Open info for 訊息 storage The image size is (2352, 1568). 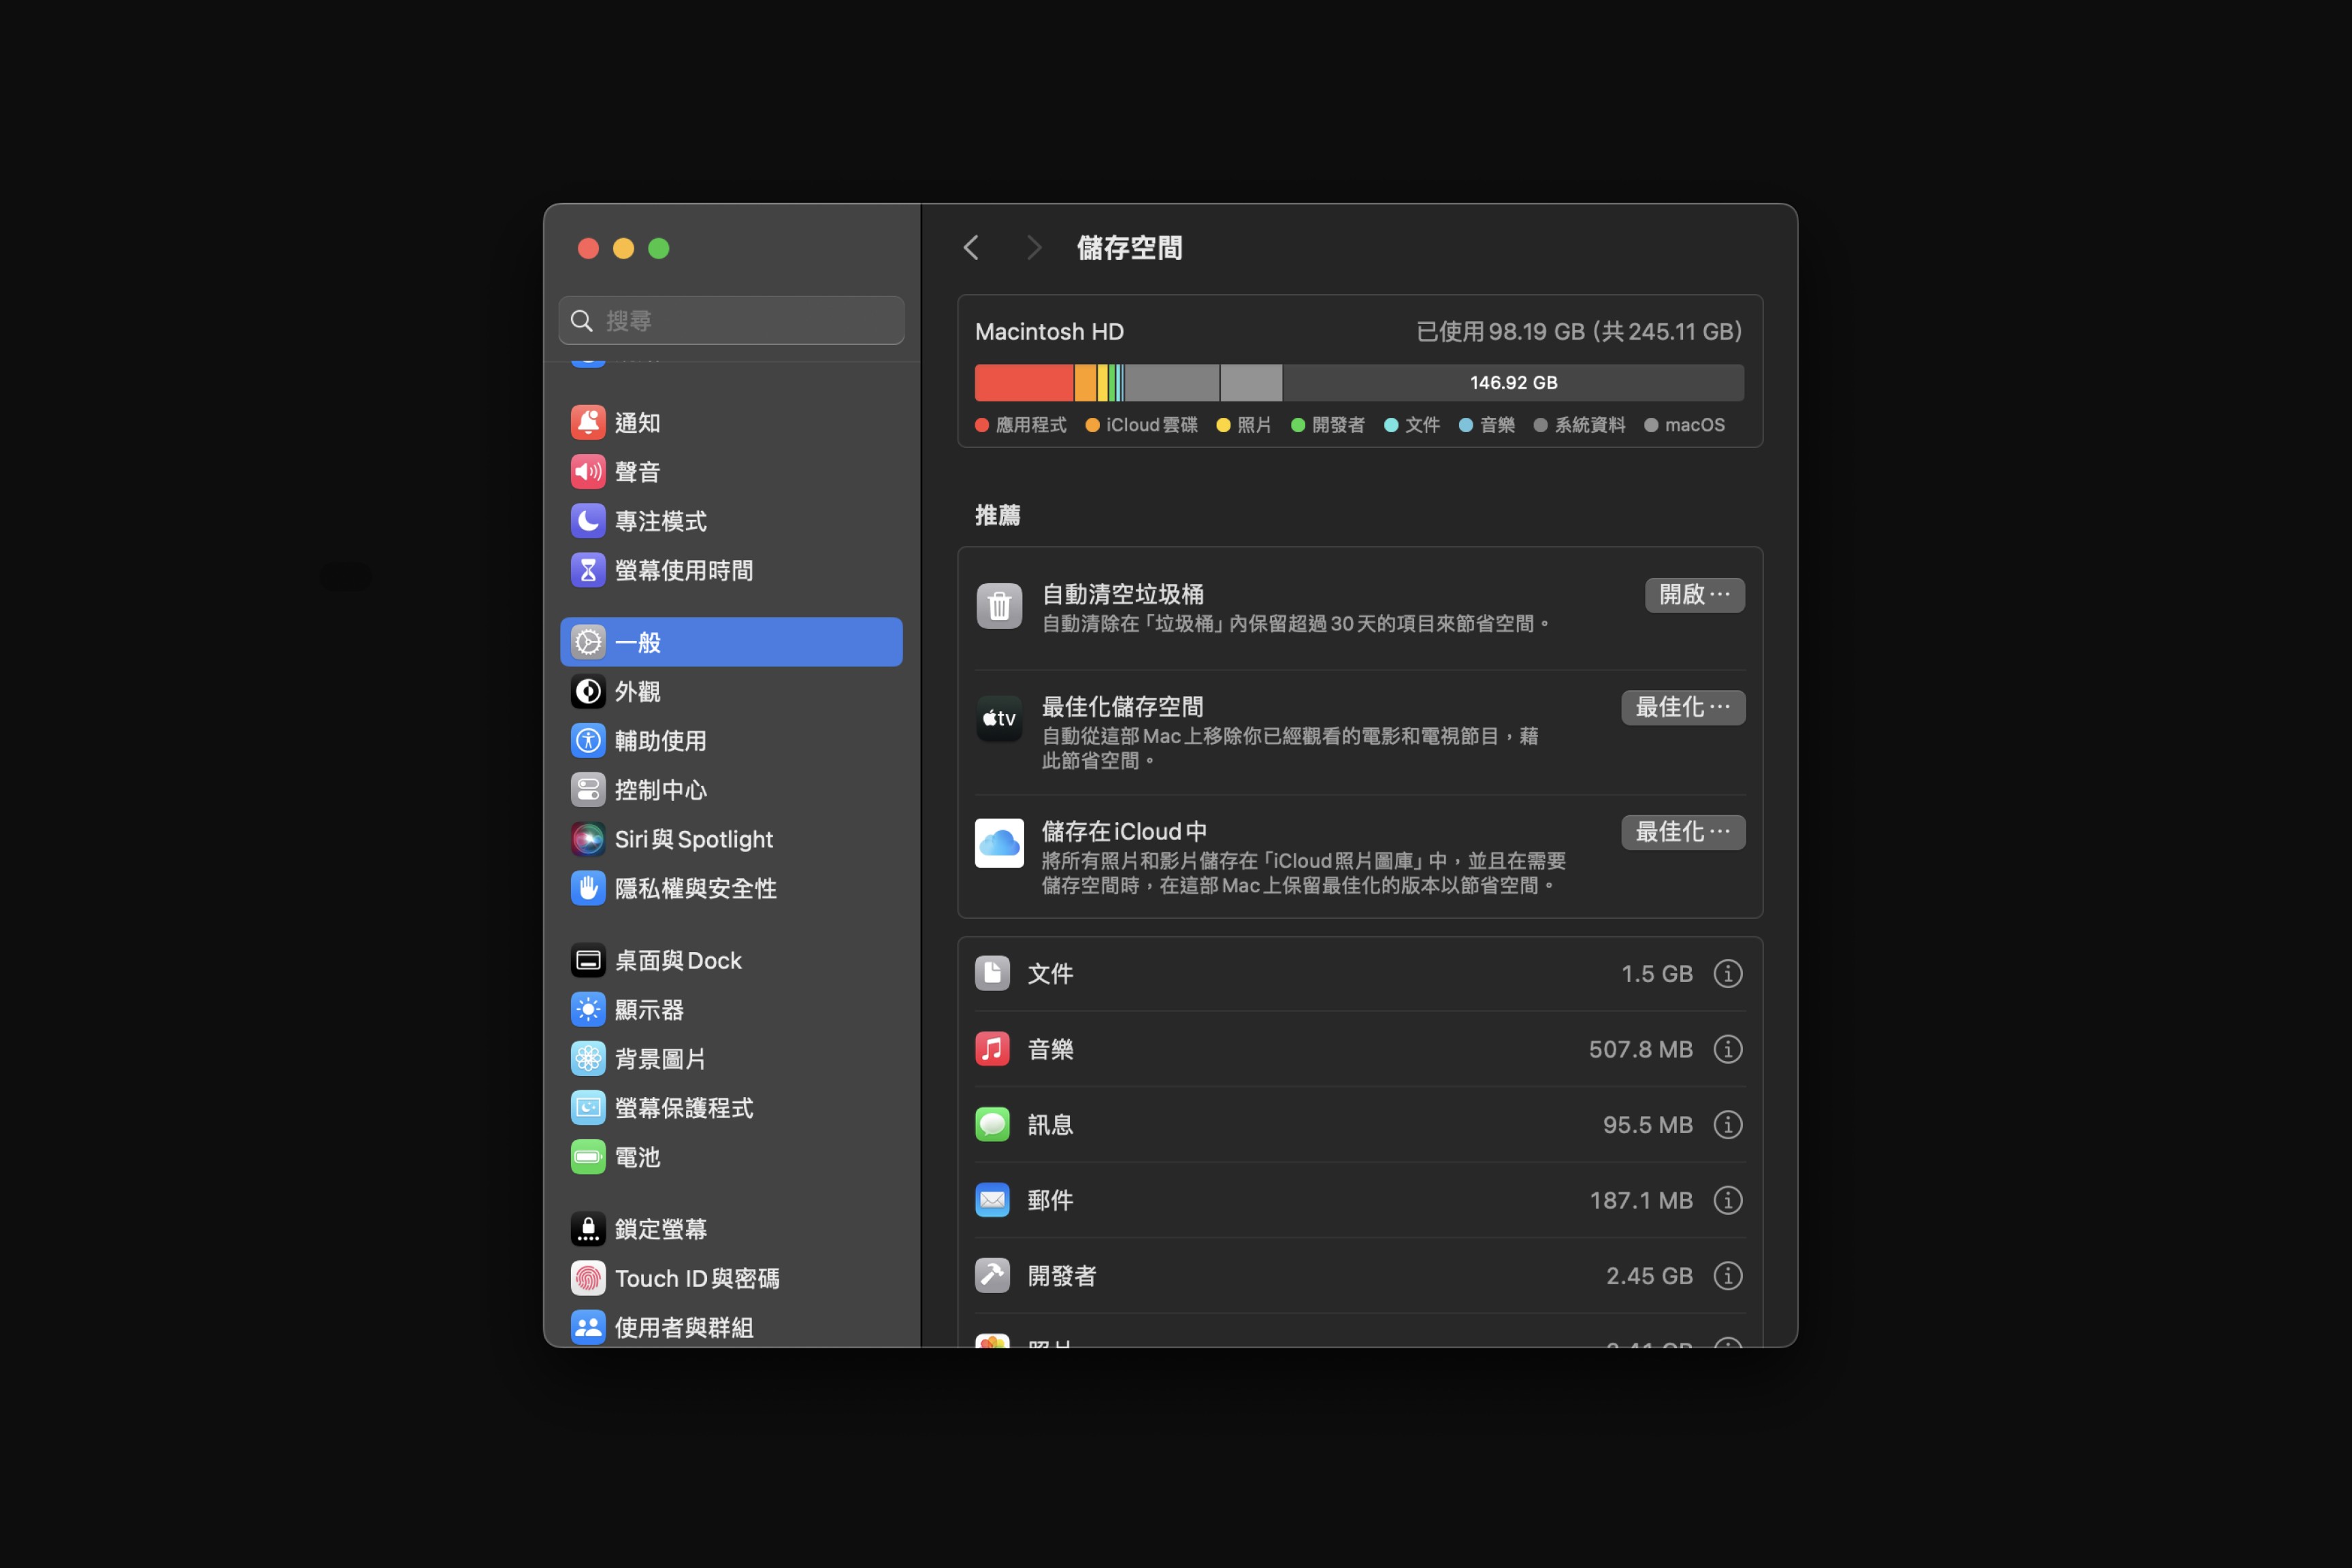1727,1125
